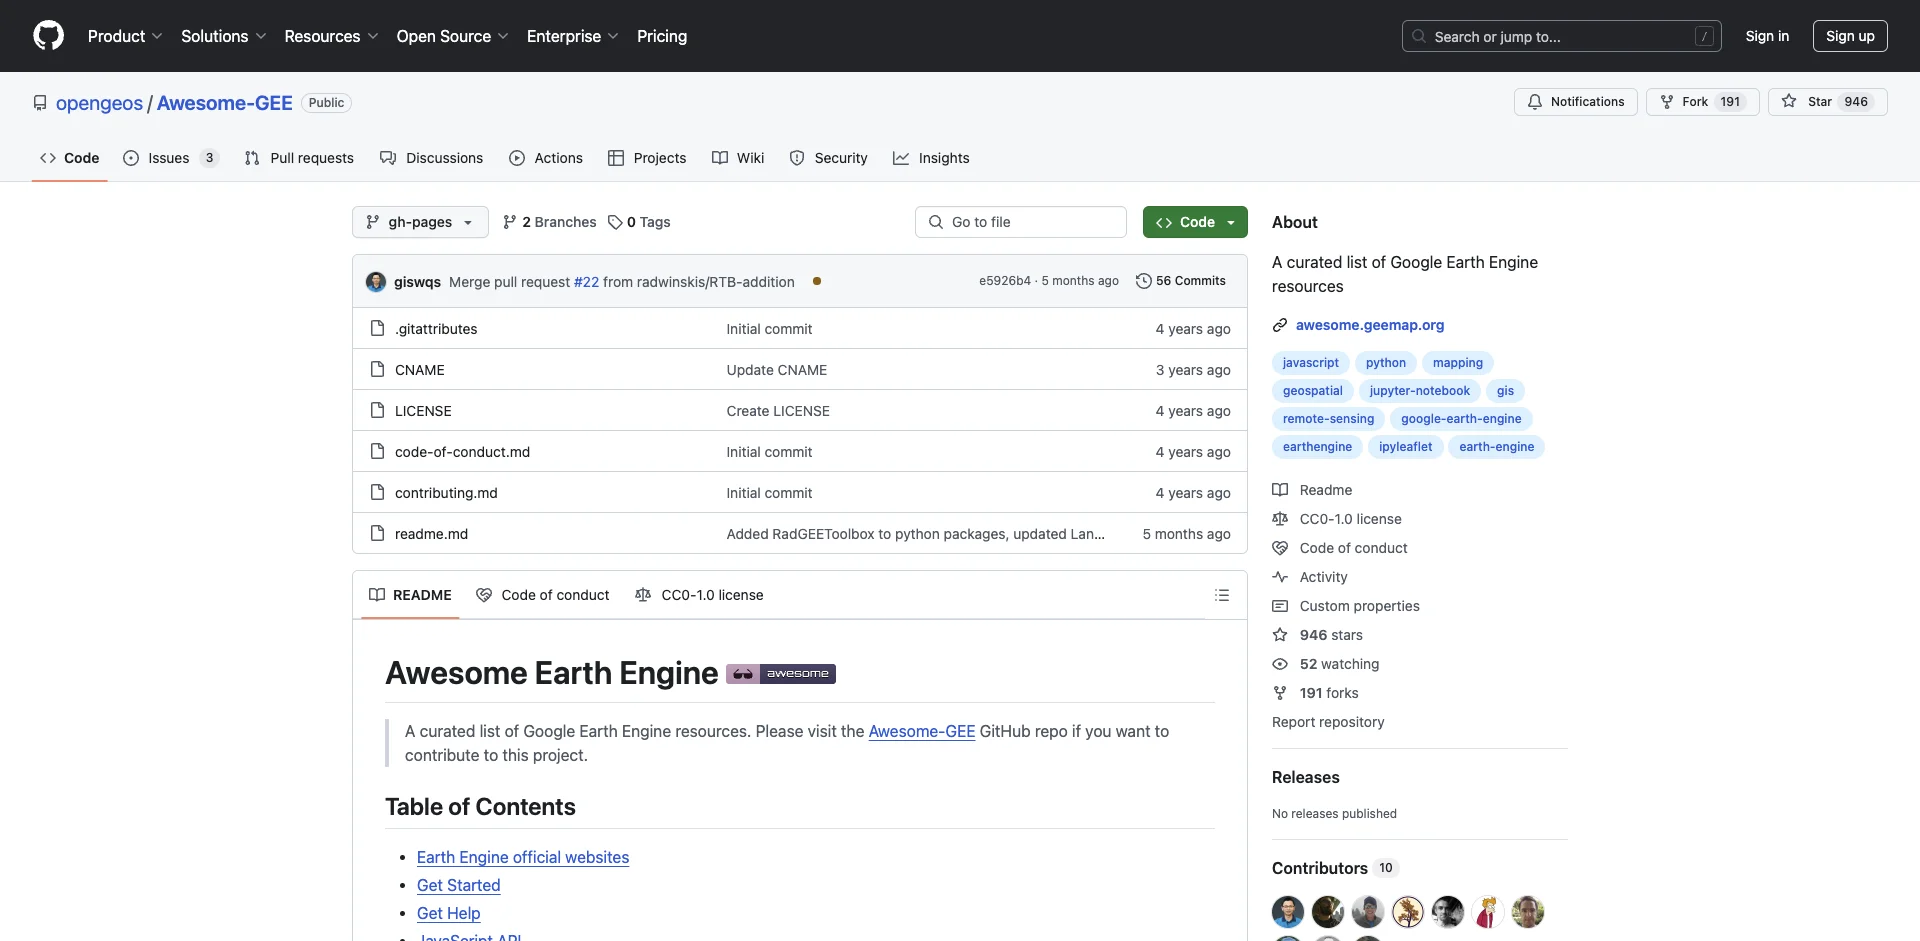Click the Go to file input
Image resolution: width=1920 pixels, height=941 pixels.
coord(1021,222)
